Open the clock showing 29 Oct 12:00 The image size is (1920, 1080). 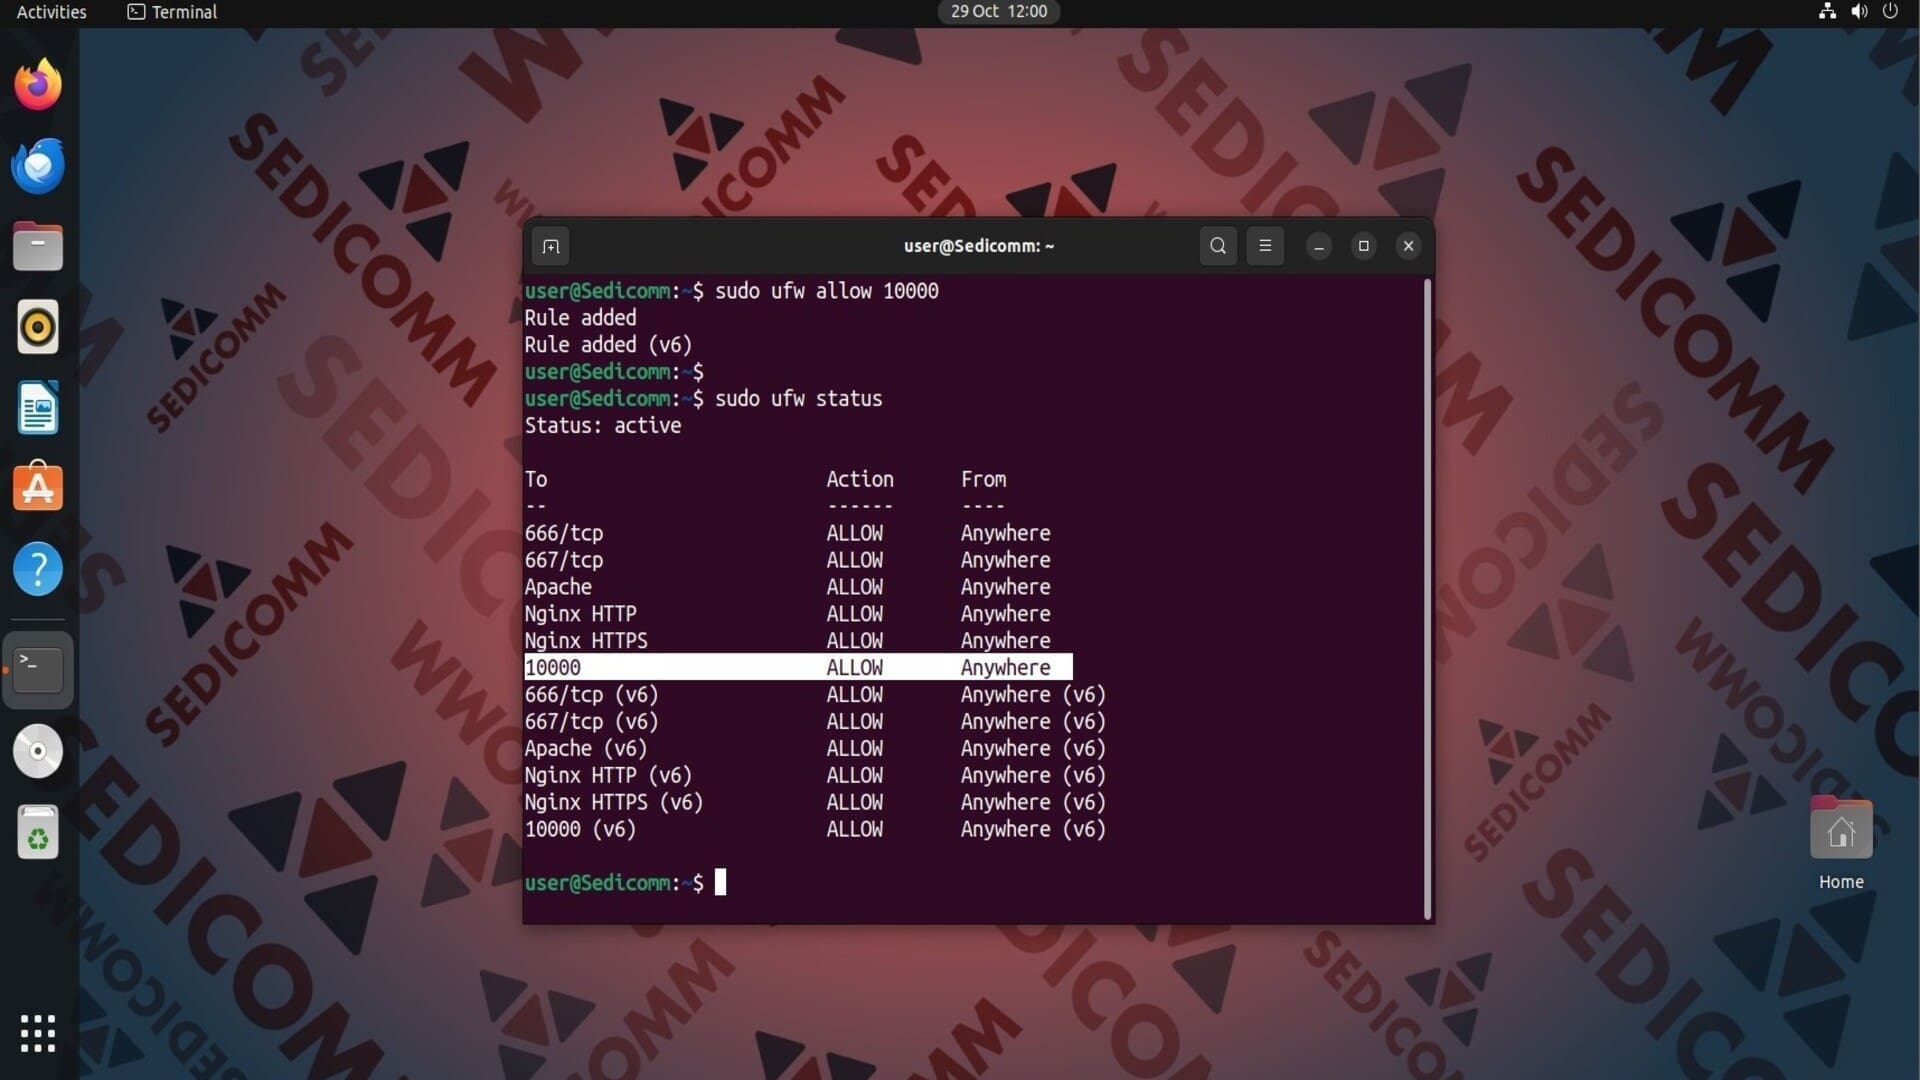pyautogui.click(x=999, y=12)
